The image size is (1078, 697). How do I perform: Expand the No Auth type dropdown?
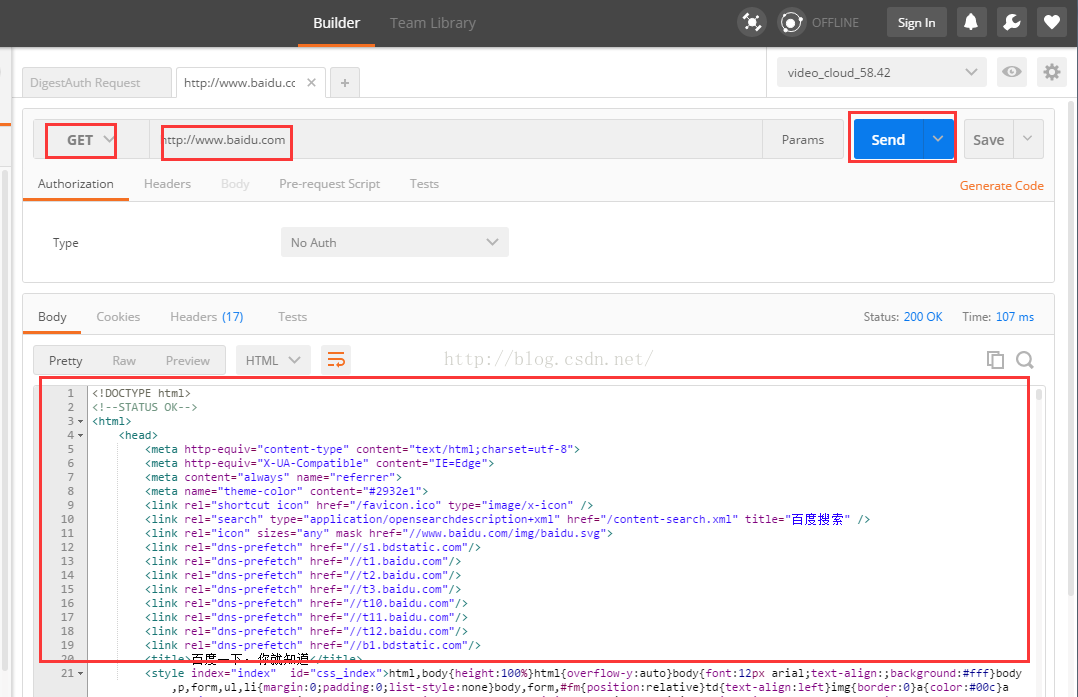[x=394, y=242]
